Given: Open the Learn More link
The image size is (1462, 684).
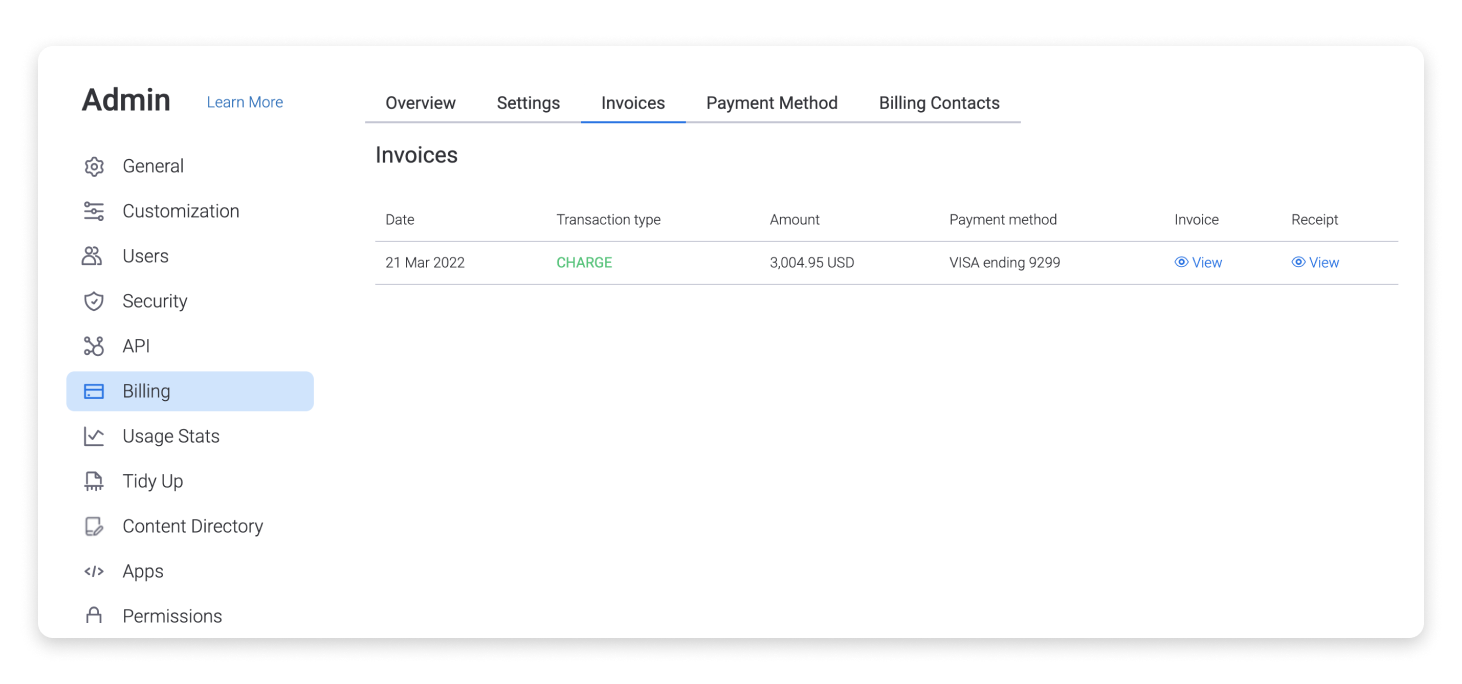Looking at the screenshot, I should tap(245, 102).
